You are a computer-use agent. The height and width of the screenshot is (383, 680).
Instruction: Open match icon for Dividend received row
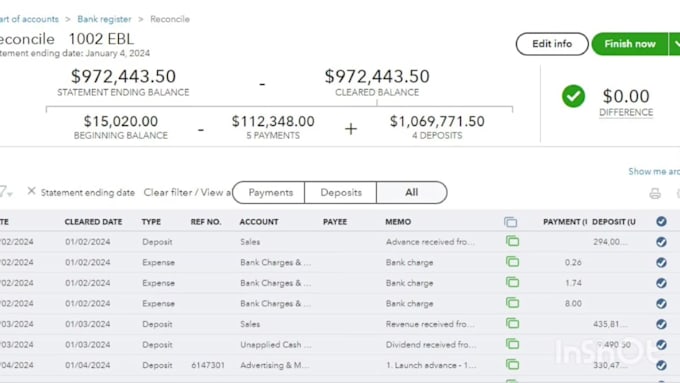point(512,344)
